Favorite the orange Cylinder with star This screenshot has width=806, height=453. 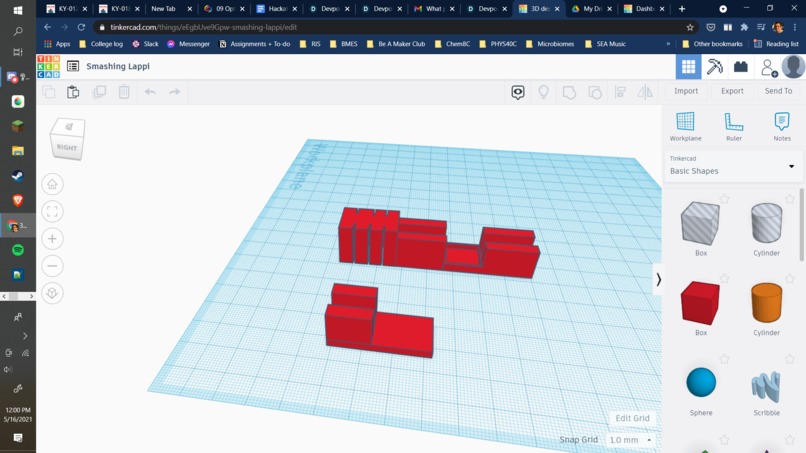(790, 279)
